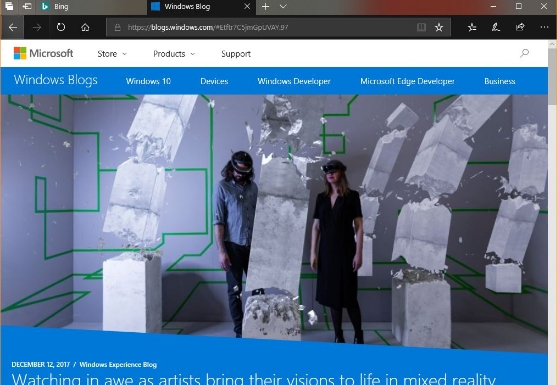Open the Favorites hub icon

[472, 27]
